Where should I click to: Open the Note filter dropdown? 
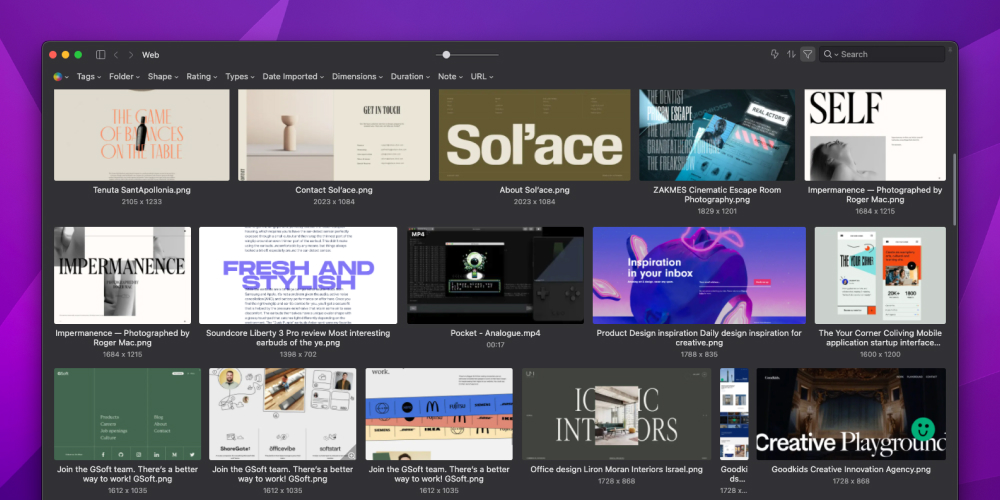pyautogui.click(x=450, y=77)
